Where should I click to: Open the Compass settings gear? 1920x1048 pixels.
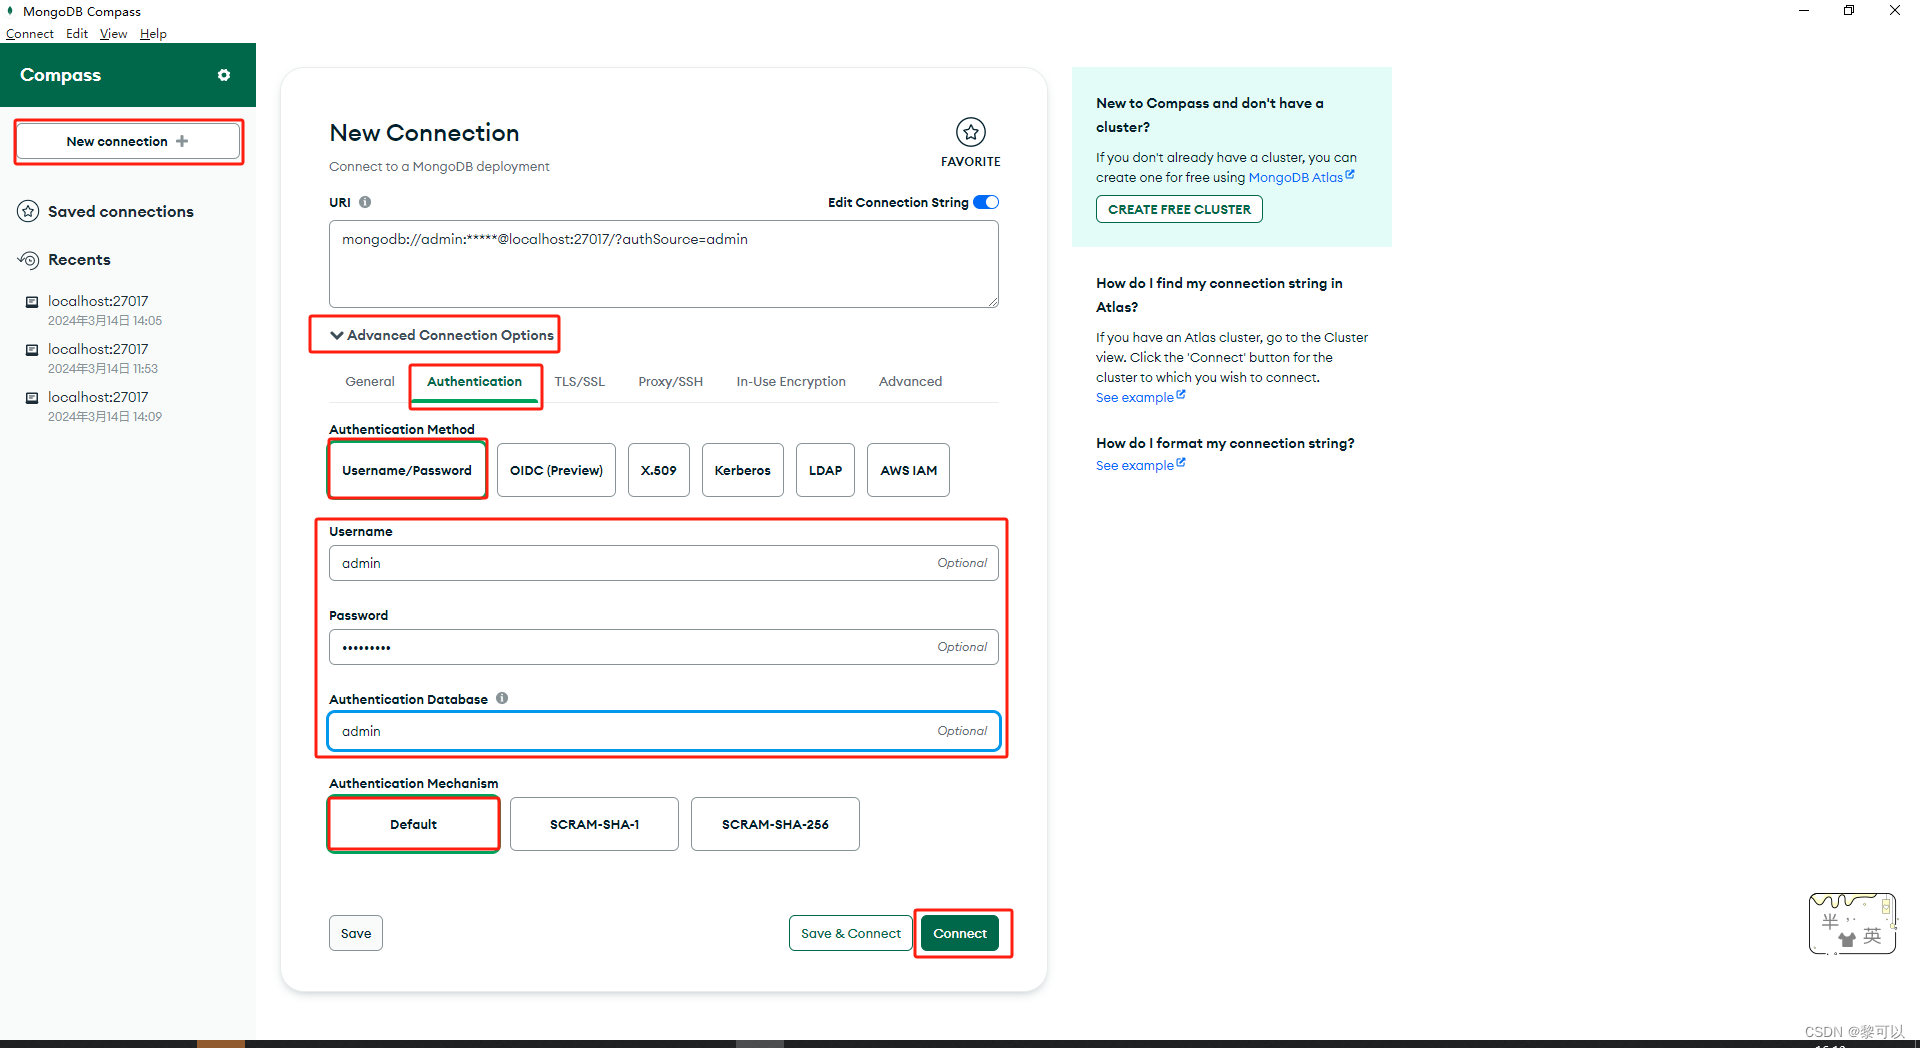pyautogui.click(x=224, y=74)
